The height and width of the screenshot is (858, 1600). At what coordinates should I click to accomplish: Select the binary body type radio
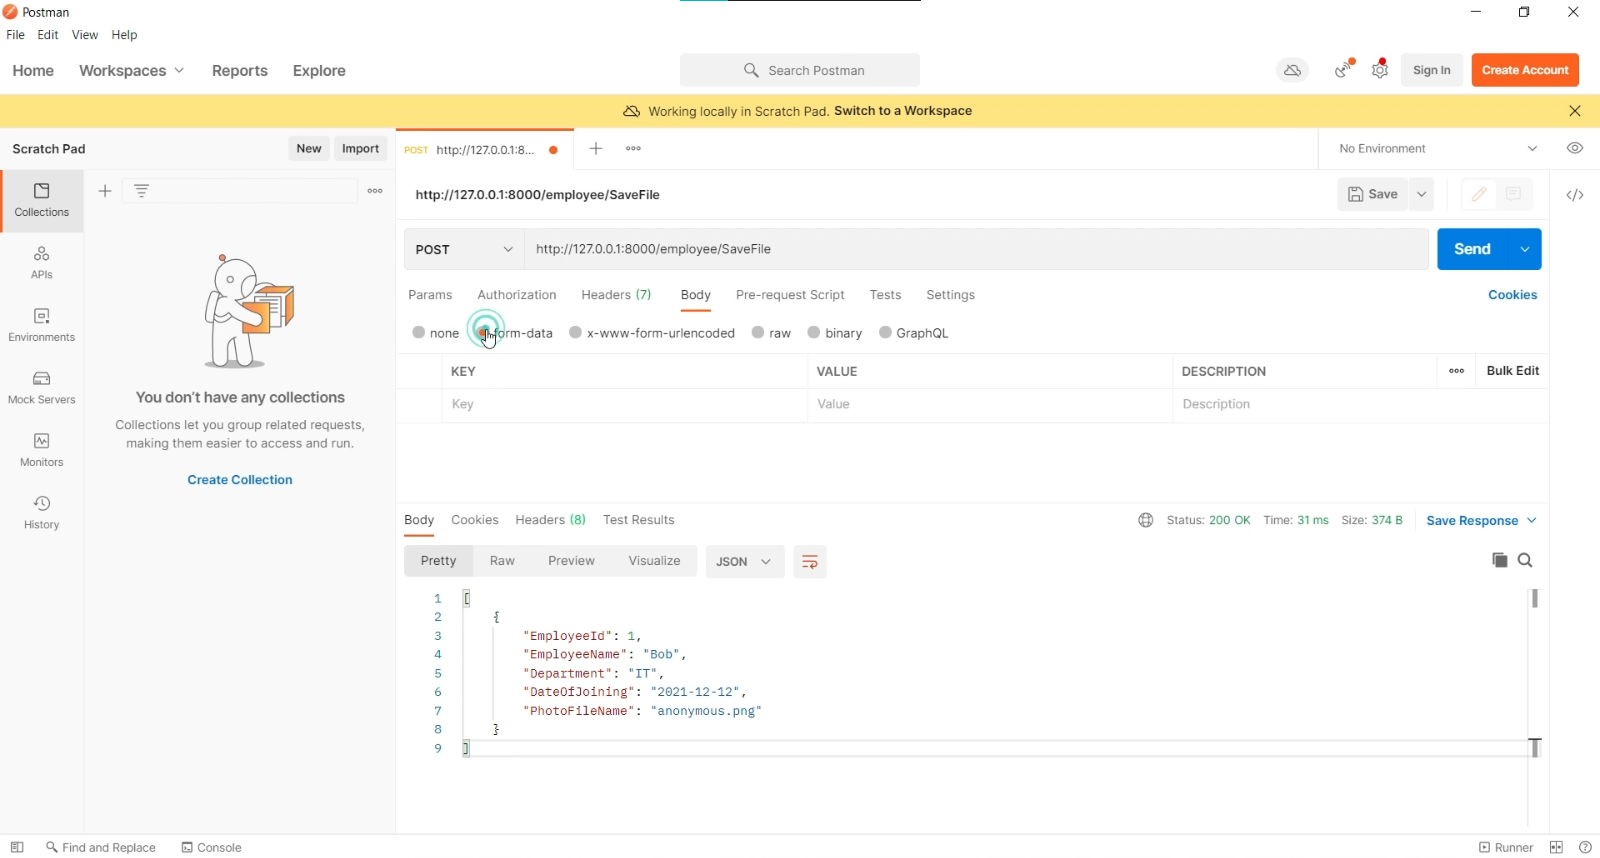tap(814, 333)
